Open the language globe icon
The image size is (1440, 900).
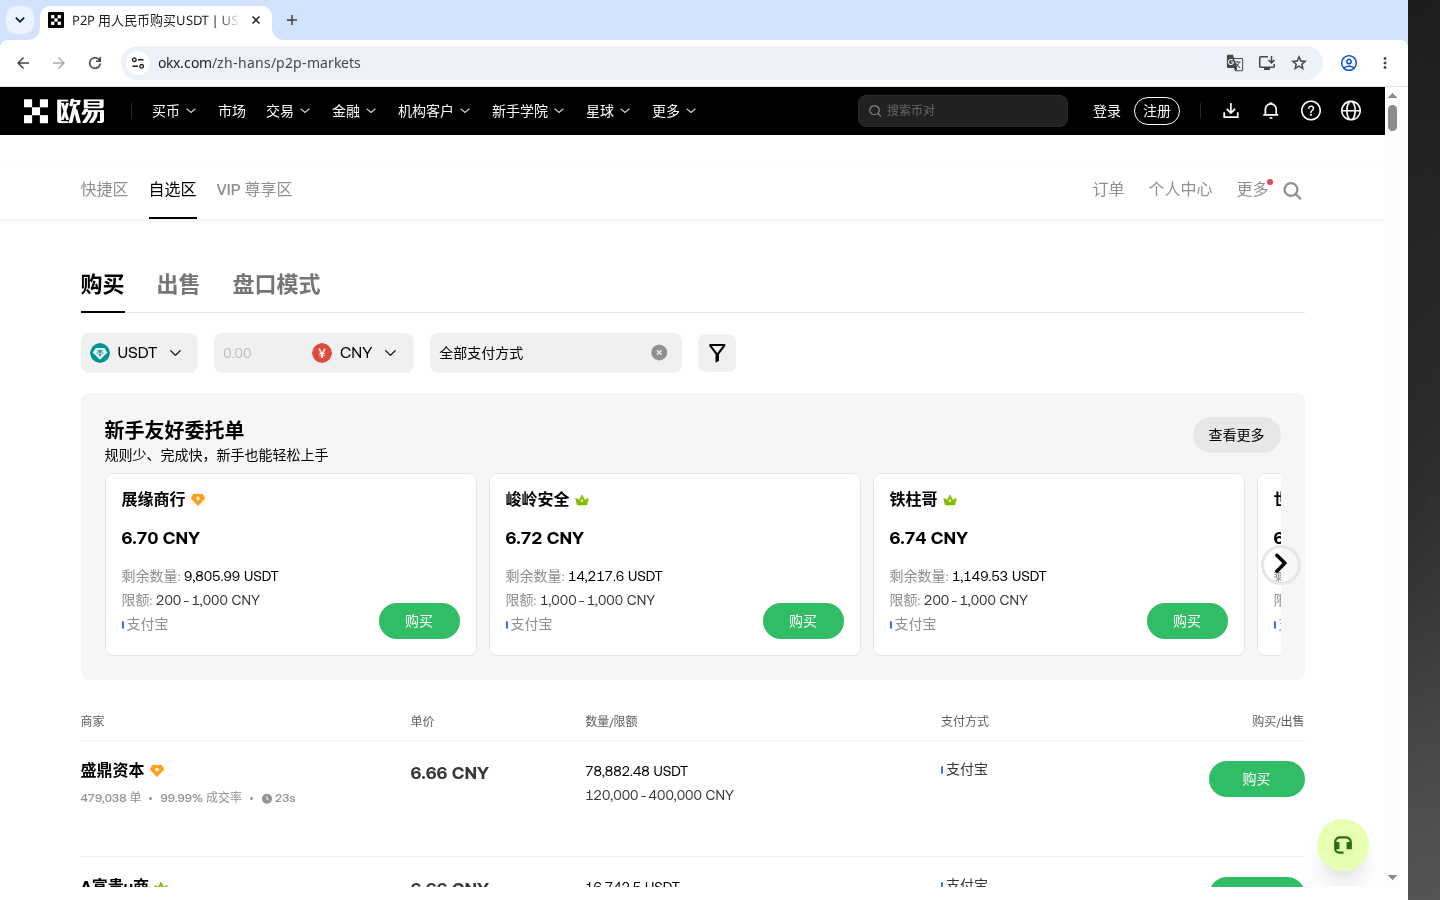point(1351,111)
